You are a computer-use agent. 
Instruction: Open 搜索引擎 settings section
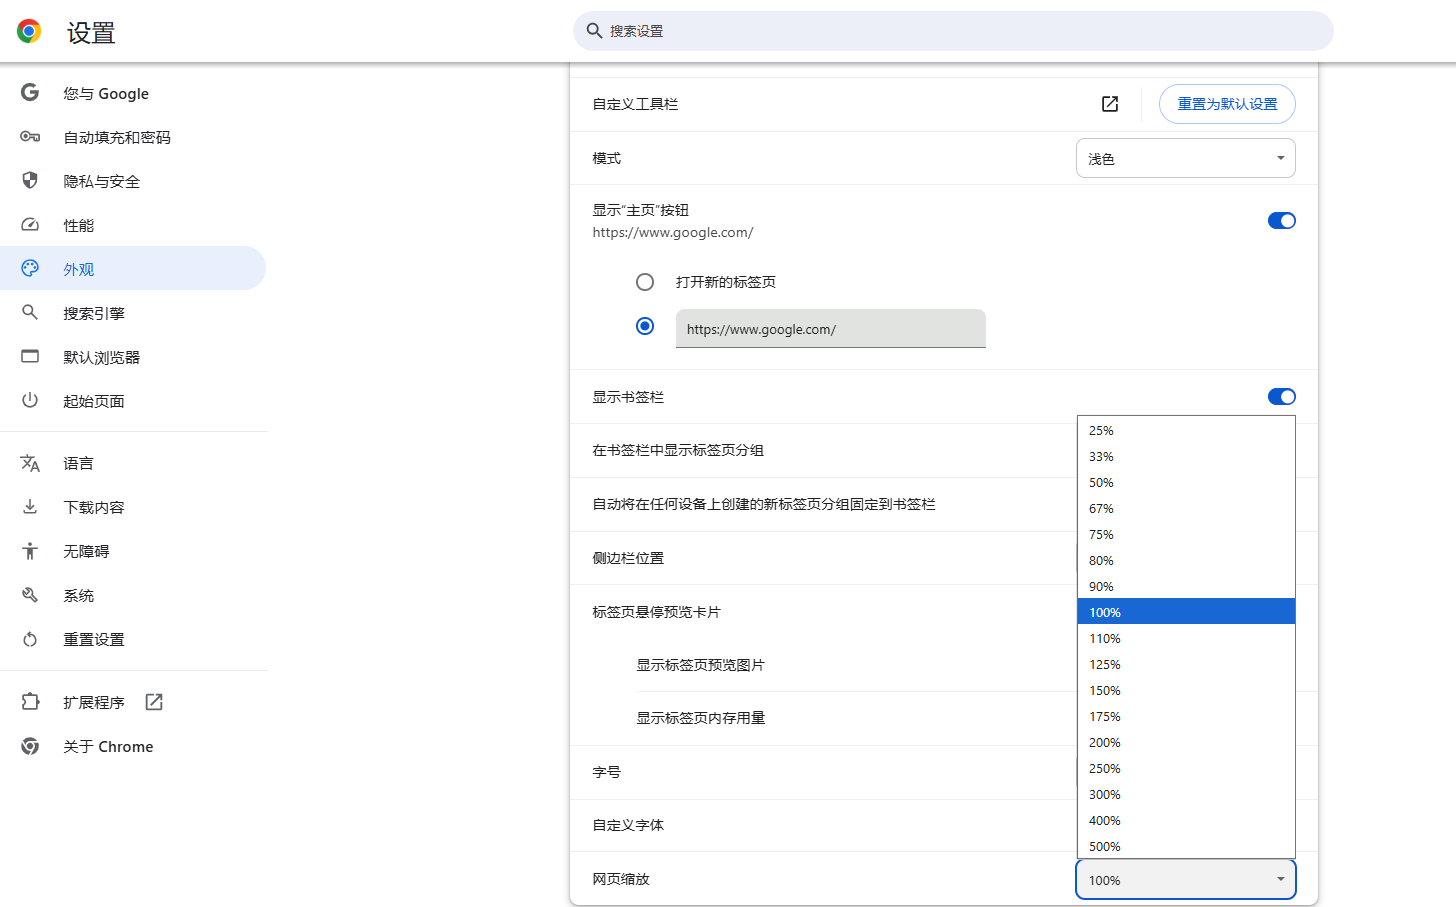(133, 313)
